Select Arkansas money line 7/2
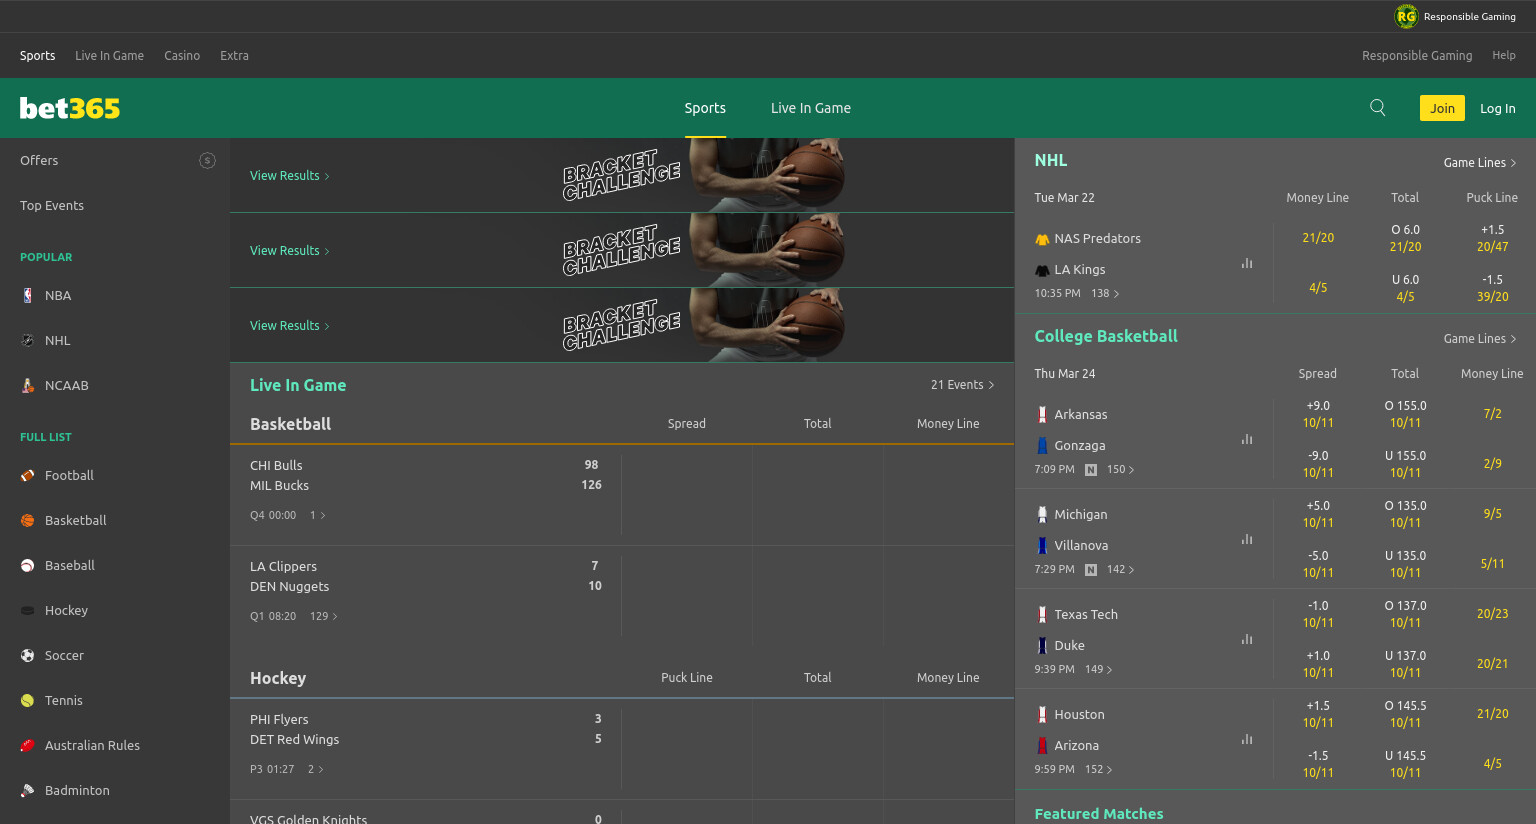Viewport: 1536px width, 824px height. 1492,414
